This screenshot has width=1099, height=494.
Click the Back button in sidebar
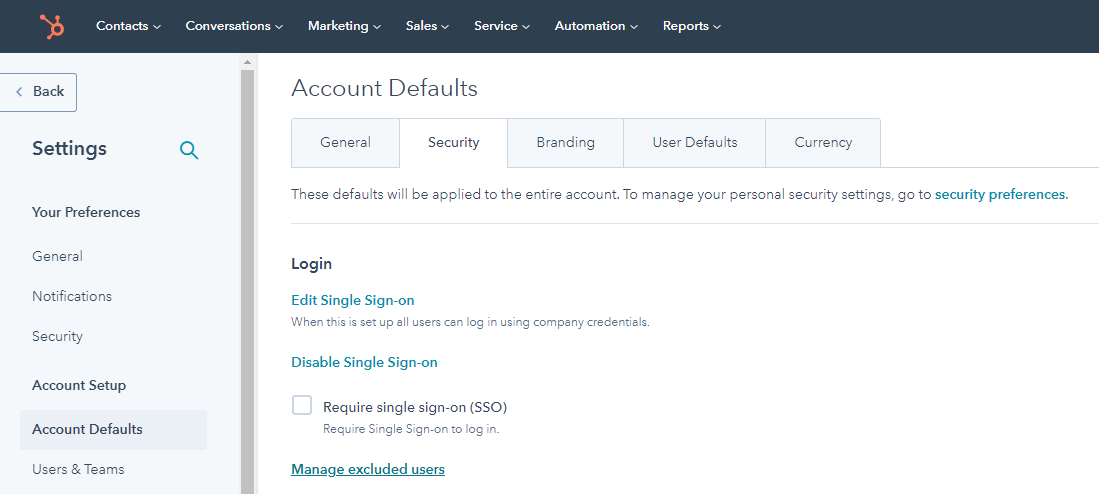point(39,92)
